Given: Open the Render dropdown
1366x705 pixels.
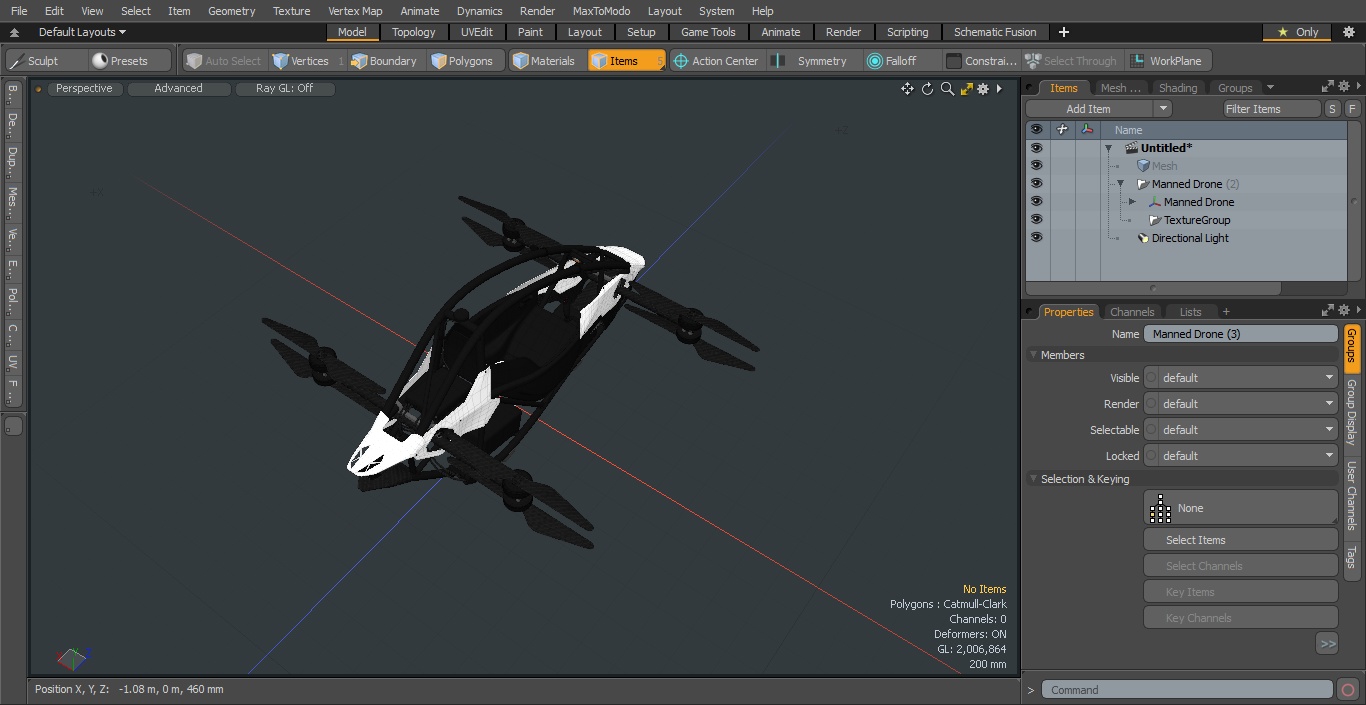Looking at the screenshot, I should (1240, 404).
